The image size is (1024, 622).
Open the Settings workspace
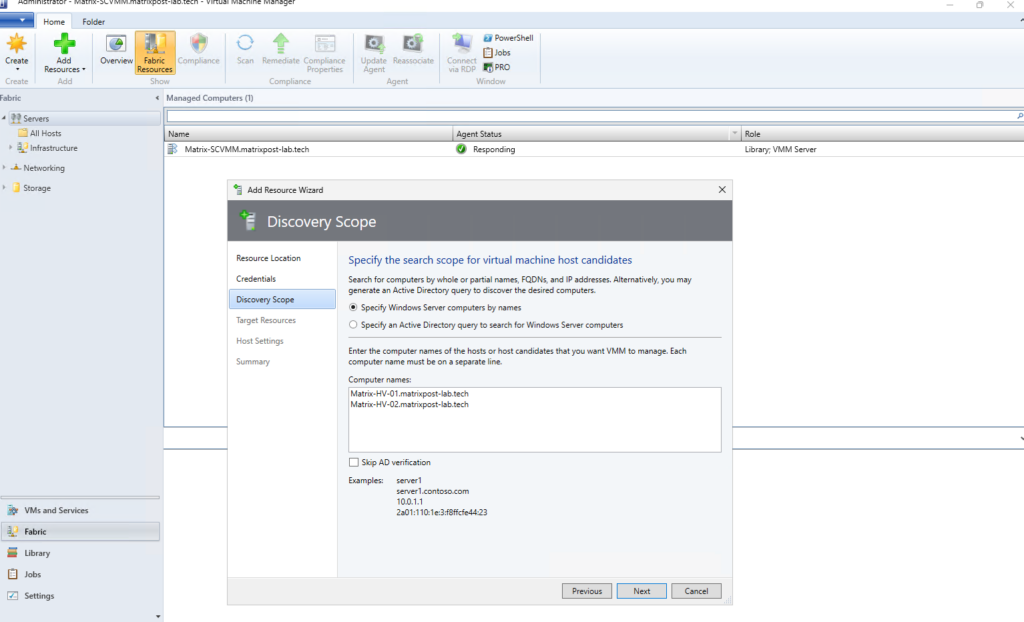80,596
